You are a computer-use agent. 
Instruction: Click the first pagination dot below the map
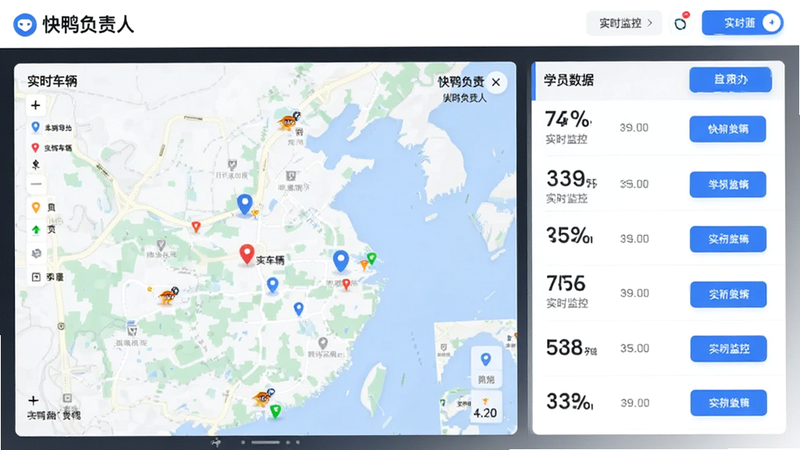[243, 442]
